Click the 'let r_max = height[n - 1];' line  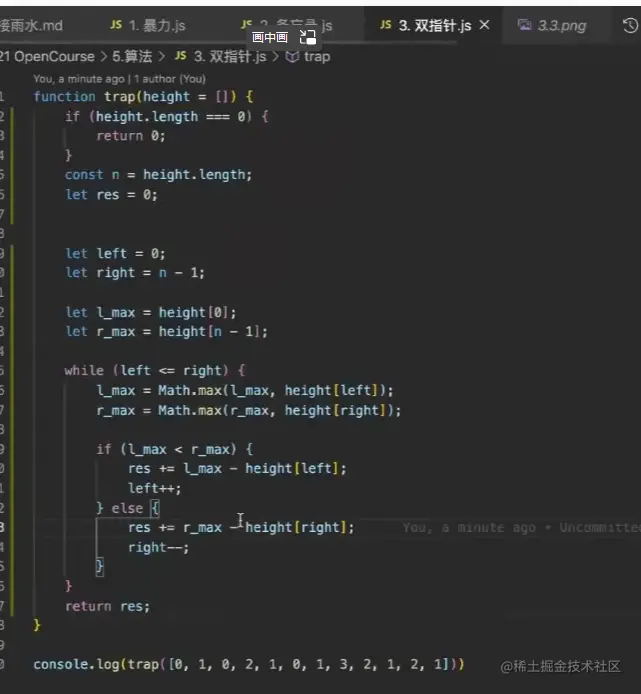[x=166, y=332]
